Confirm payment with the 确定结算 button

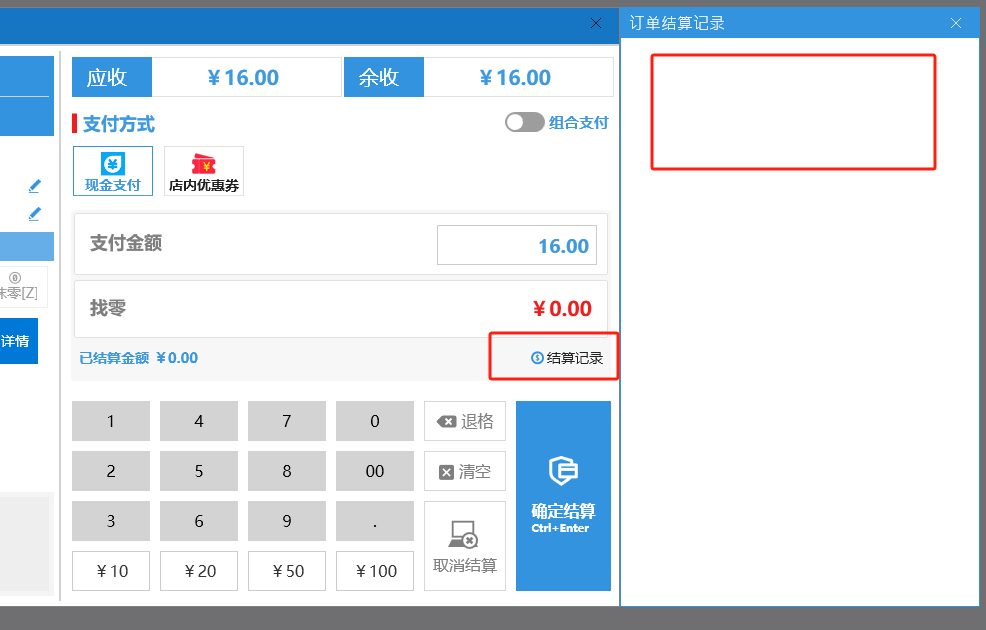click(563, 496)
